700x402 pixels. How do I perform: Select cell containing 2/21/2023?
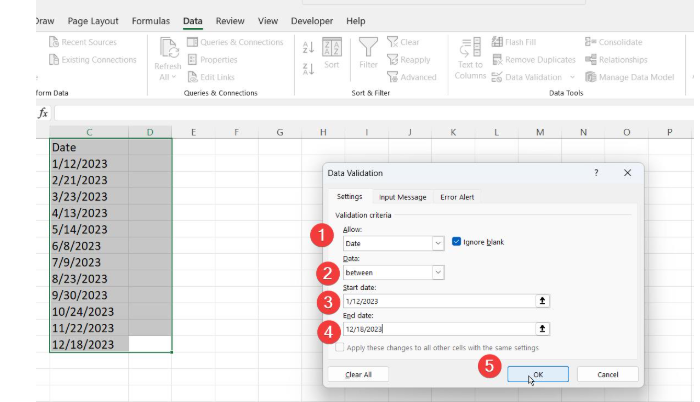pos(89,180)
